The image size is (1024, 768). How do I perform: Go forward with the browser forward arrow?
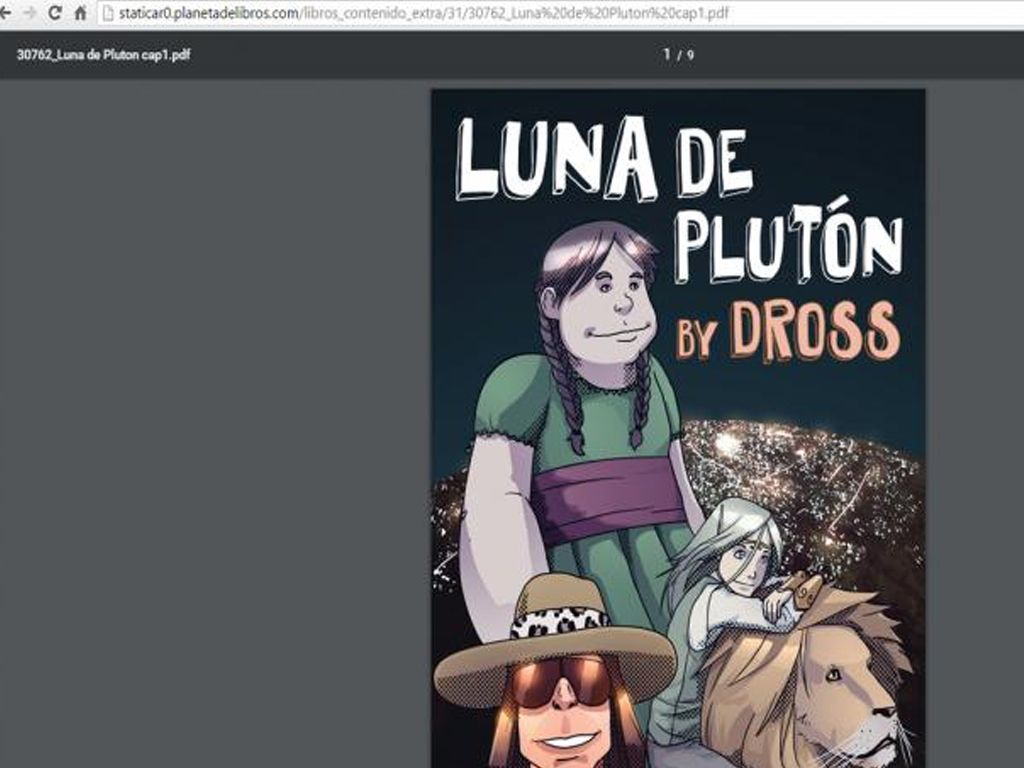pyautogui.click(x=30, y=12)
